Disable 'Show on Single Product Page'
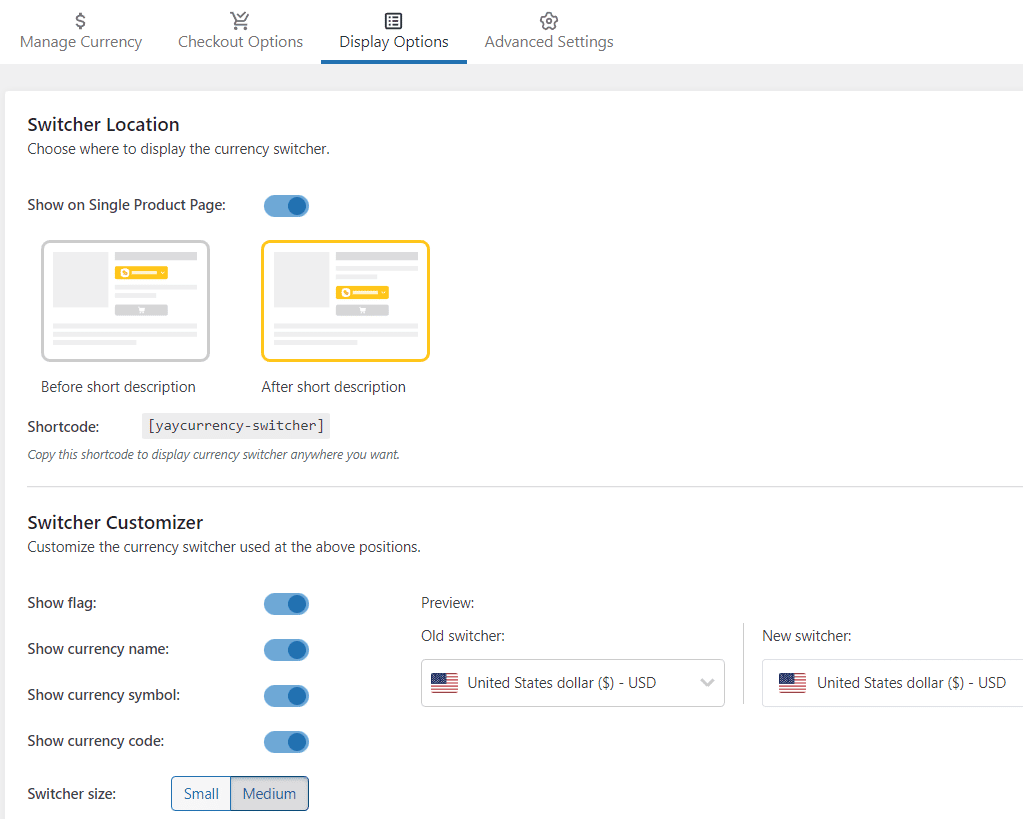This screenshot has height=819, width=1023. click(286, 205)
